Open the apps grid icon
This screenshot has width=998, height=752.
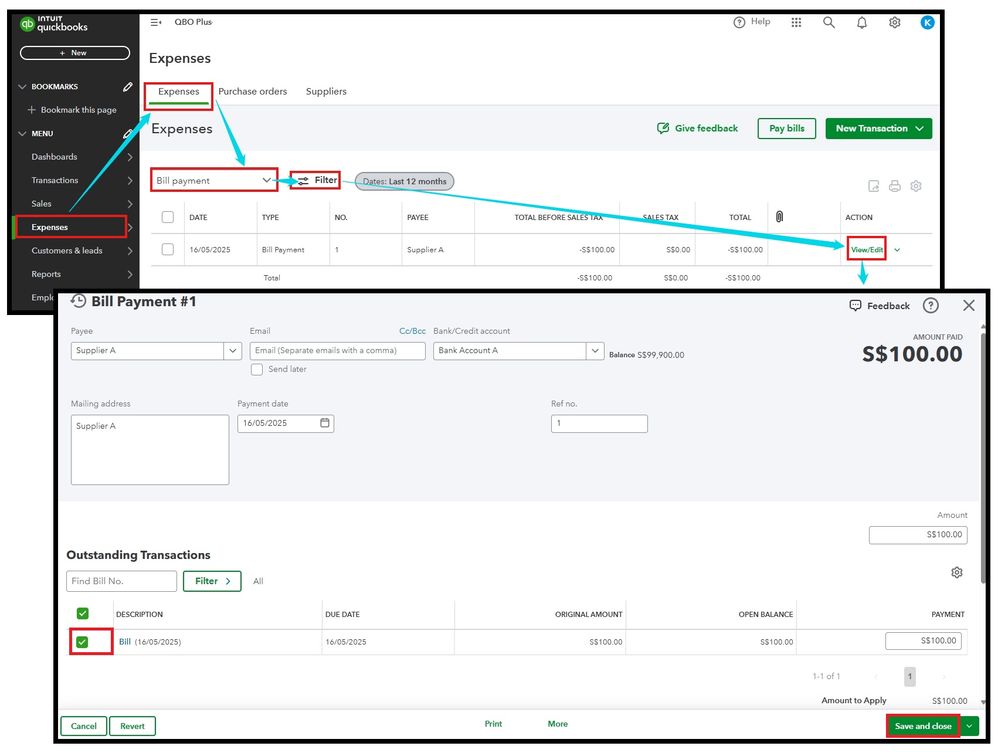click(796, 22)
